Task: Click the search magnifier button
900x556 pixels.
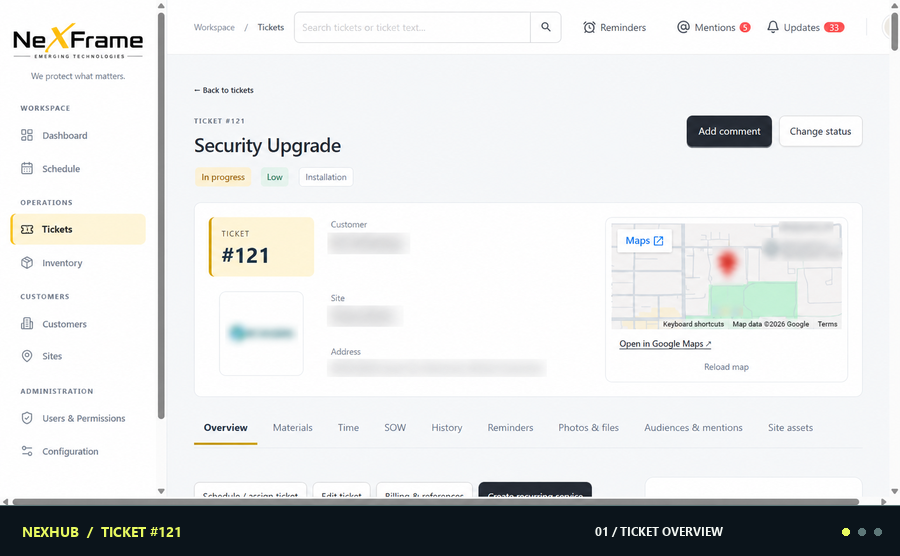Action: tap(546, 28)
